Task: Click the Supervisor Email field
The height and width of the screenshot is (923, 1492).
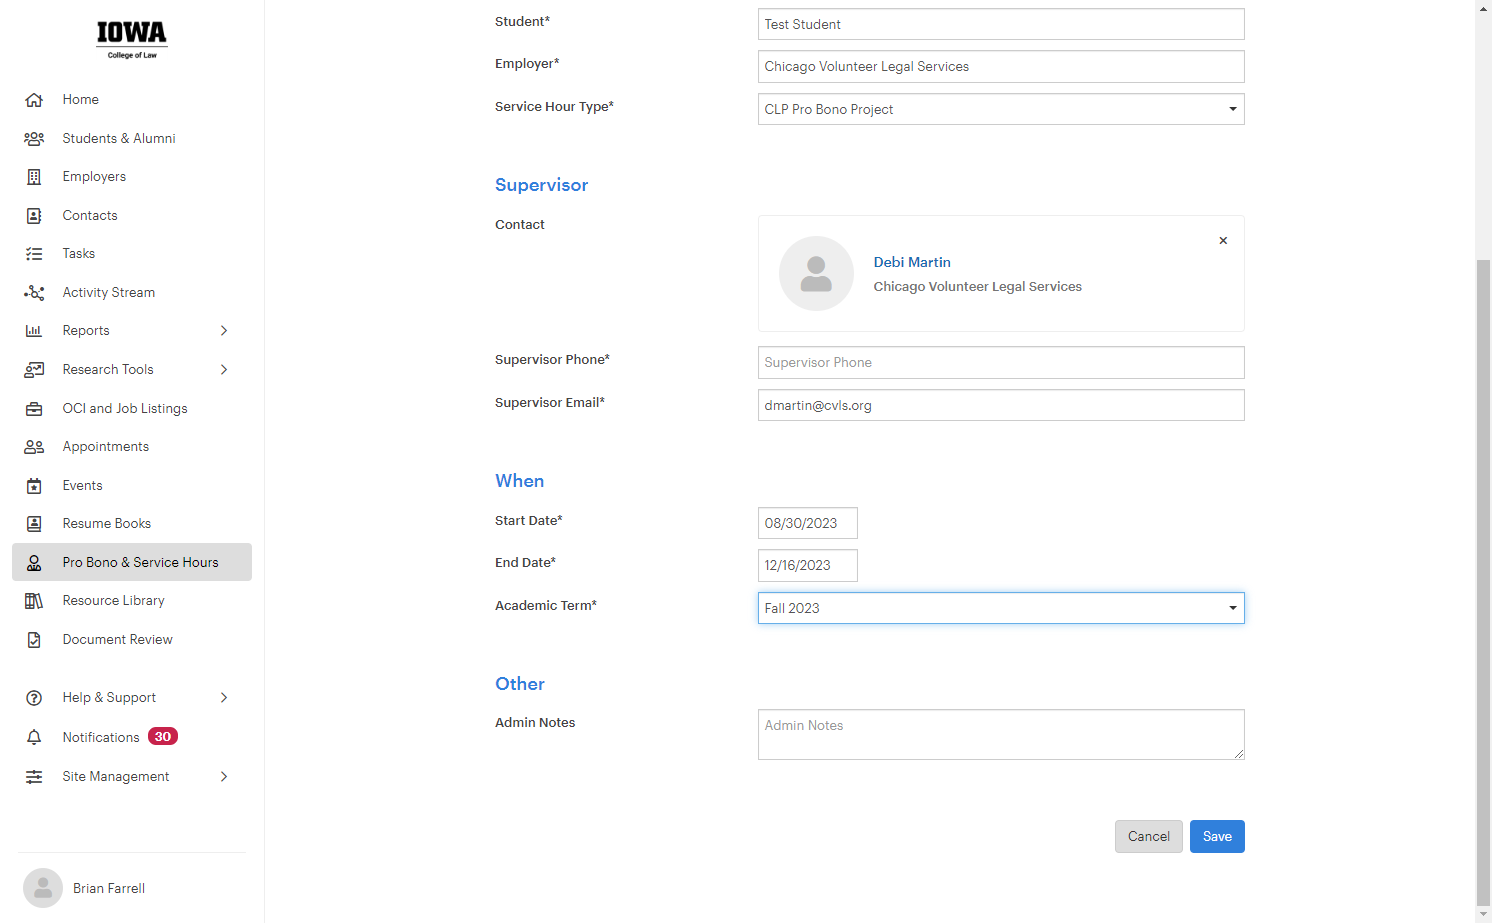Action: (1001, 405)
